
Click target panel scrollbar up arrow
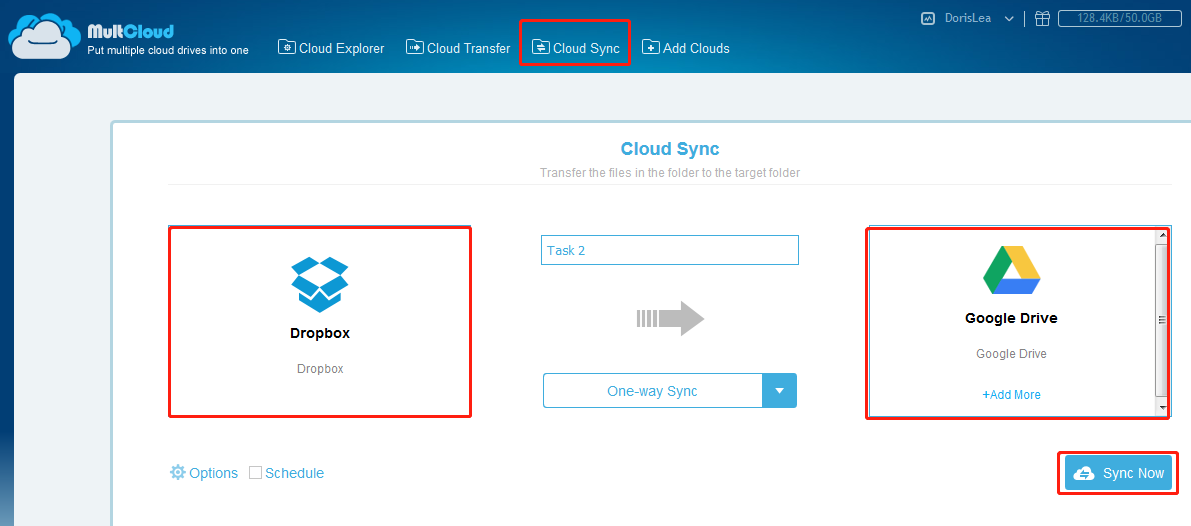1161,235
